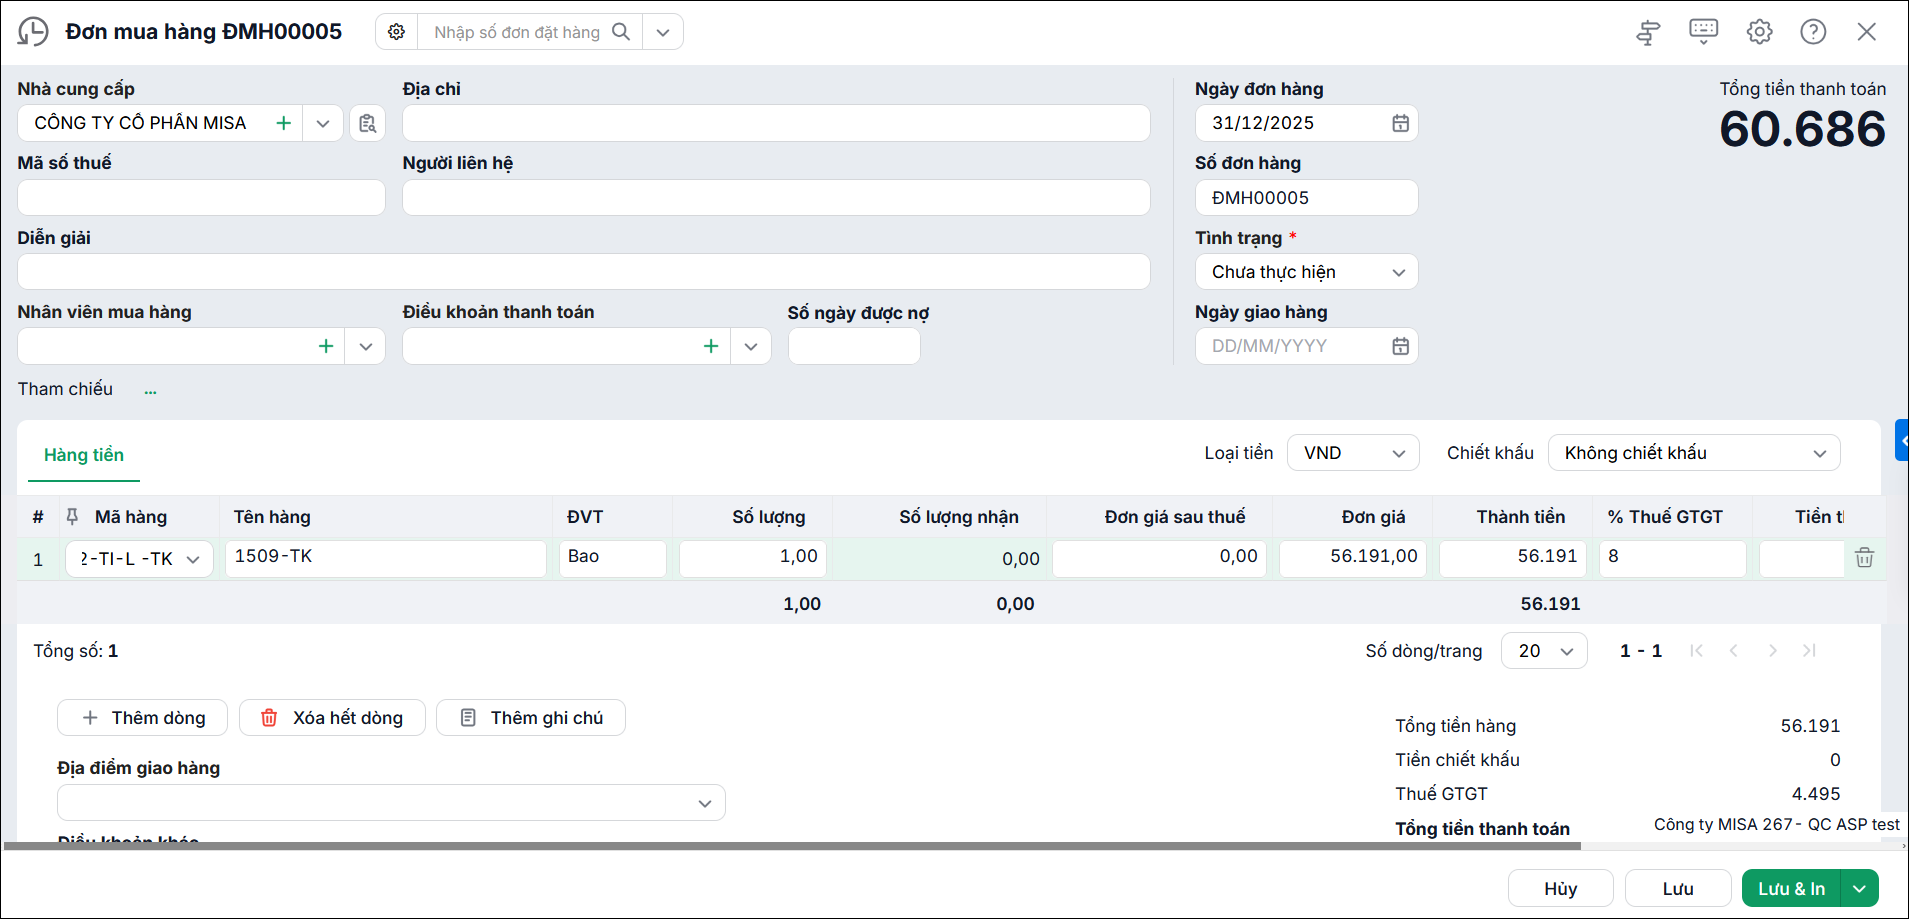Click Đơn giá sau thuế cell in row 1
The width and height of the screenshot is (1909, 919).
click(x=1159, y=558)
